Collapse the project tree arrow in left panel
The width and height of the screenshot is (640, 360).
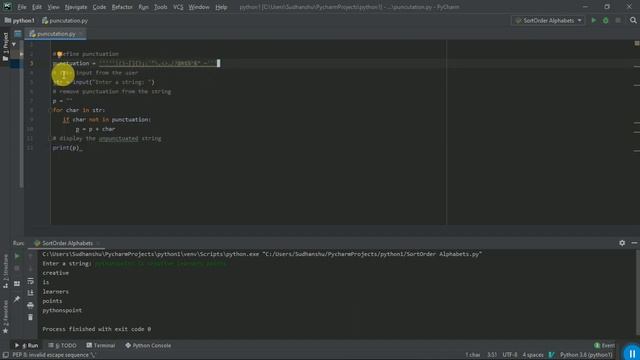click(14, 44)
